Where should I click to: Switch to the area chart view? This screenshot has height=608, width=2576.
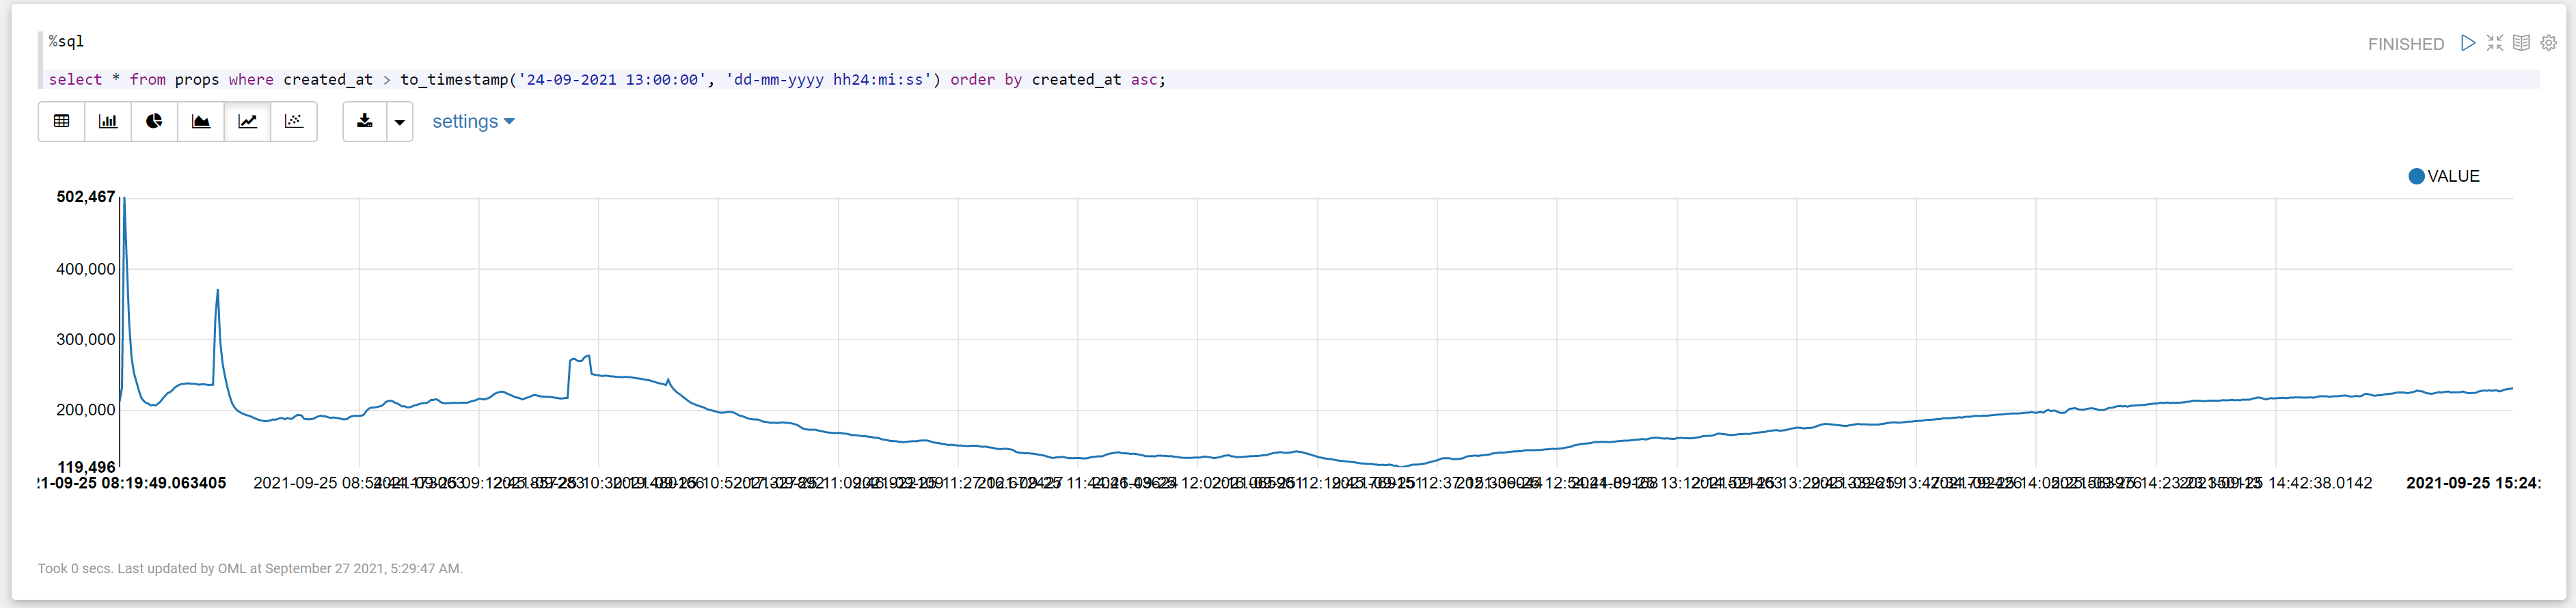click(201, 121)
